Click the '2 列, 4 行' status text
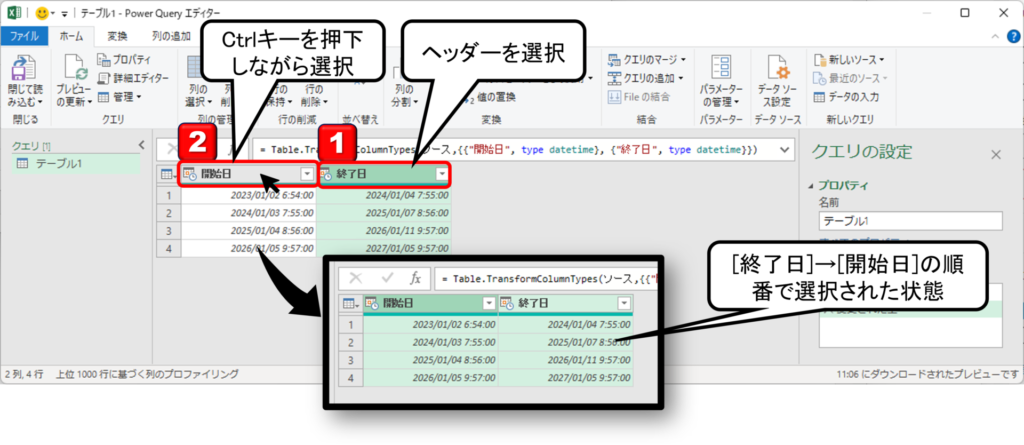1024x445 pixels. [x=25, y=374]
